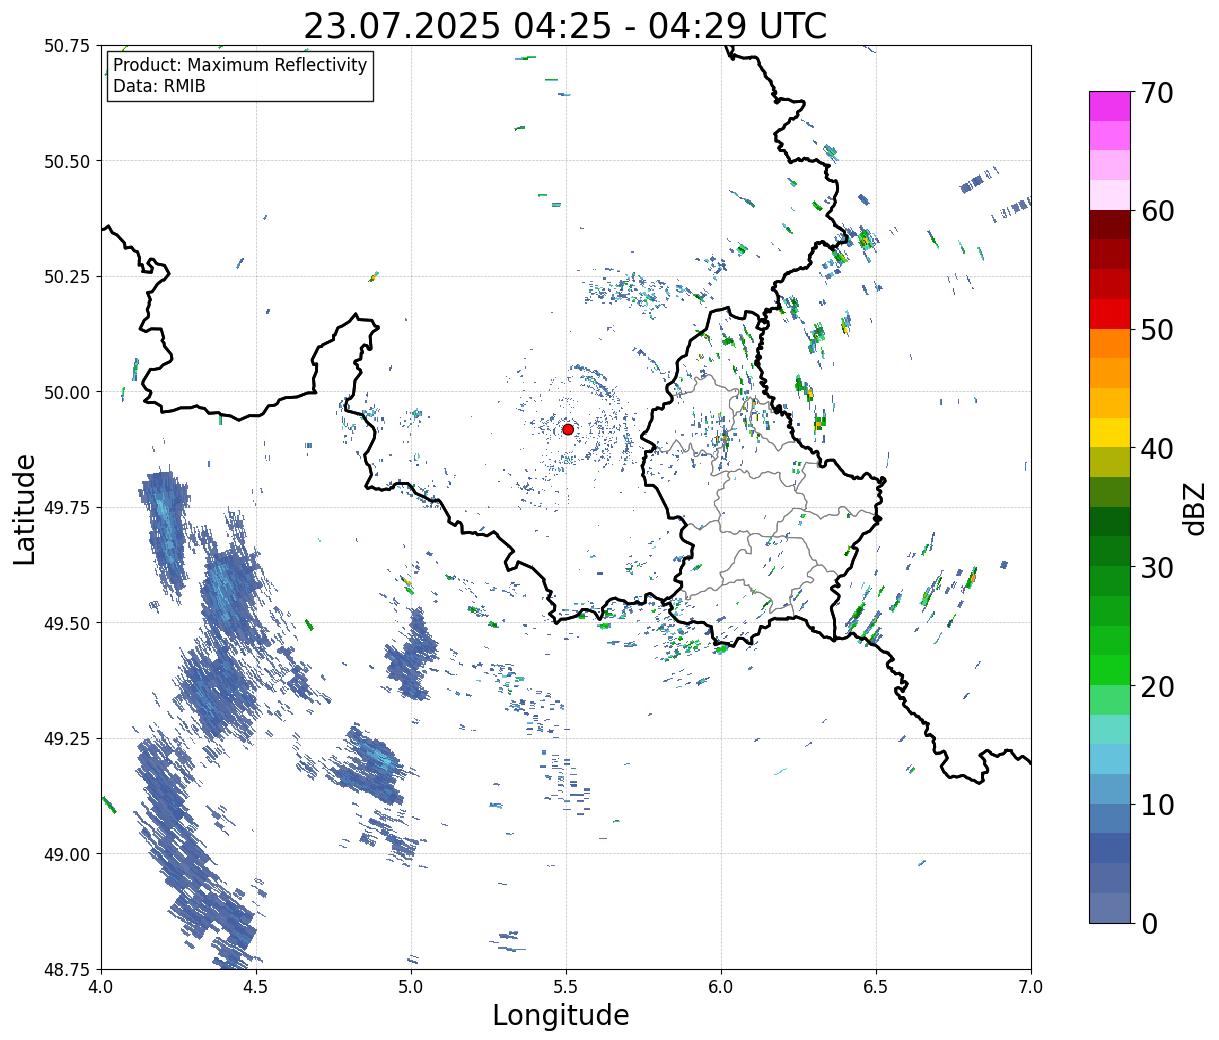Click the bright red 50 dBZ color band

[x=1110, y=313]
